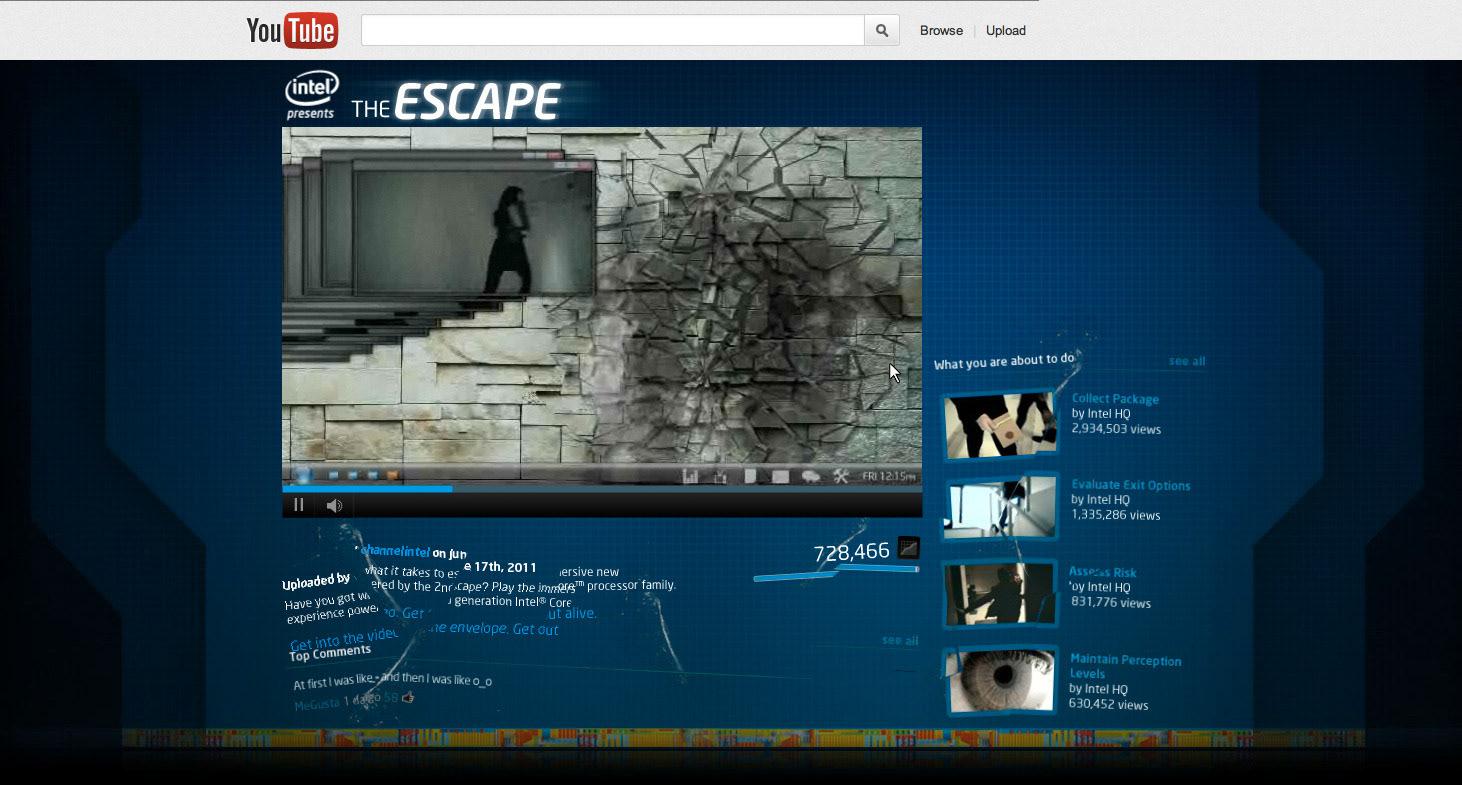Click "see all" for Top Comments
Viewport: 1462px width, 785px height.
pos(900,640)
